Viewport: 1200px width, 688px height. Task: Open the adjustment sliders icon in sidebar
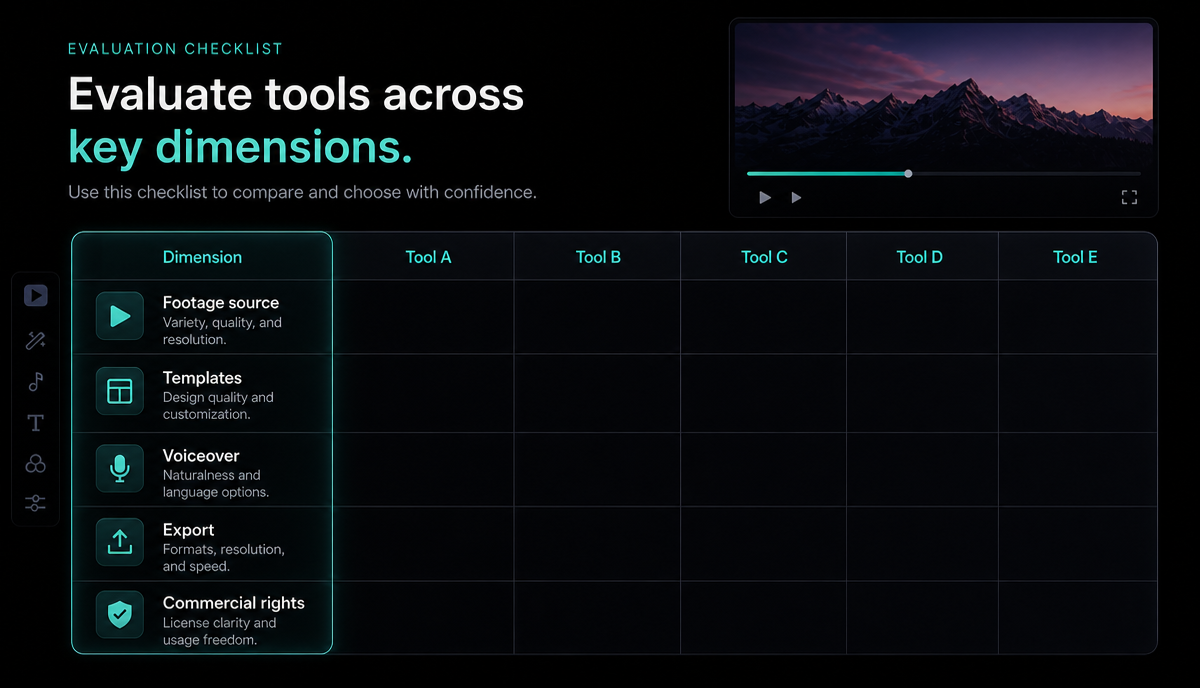[x=36, y=503]
